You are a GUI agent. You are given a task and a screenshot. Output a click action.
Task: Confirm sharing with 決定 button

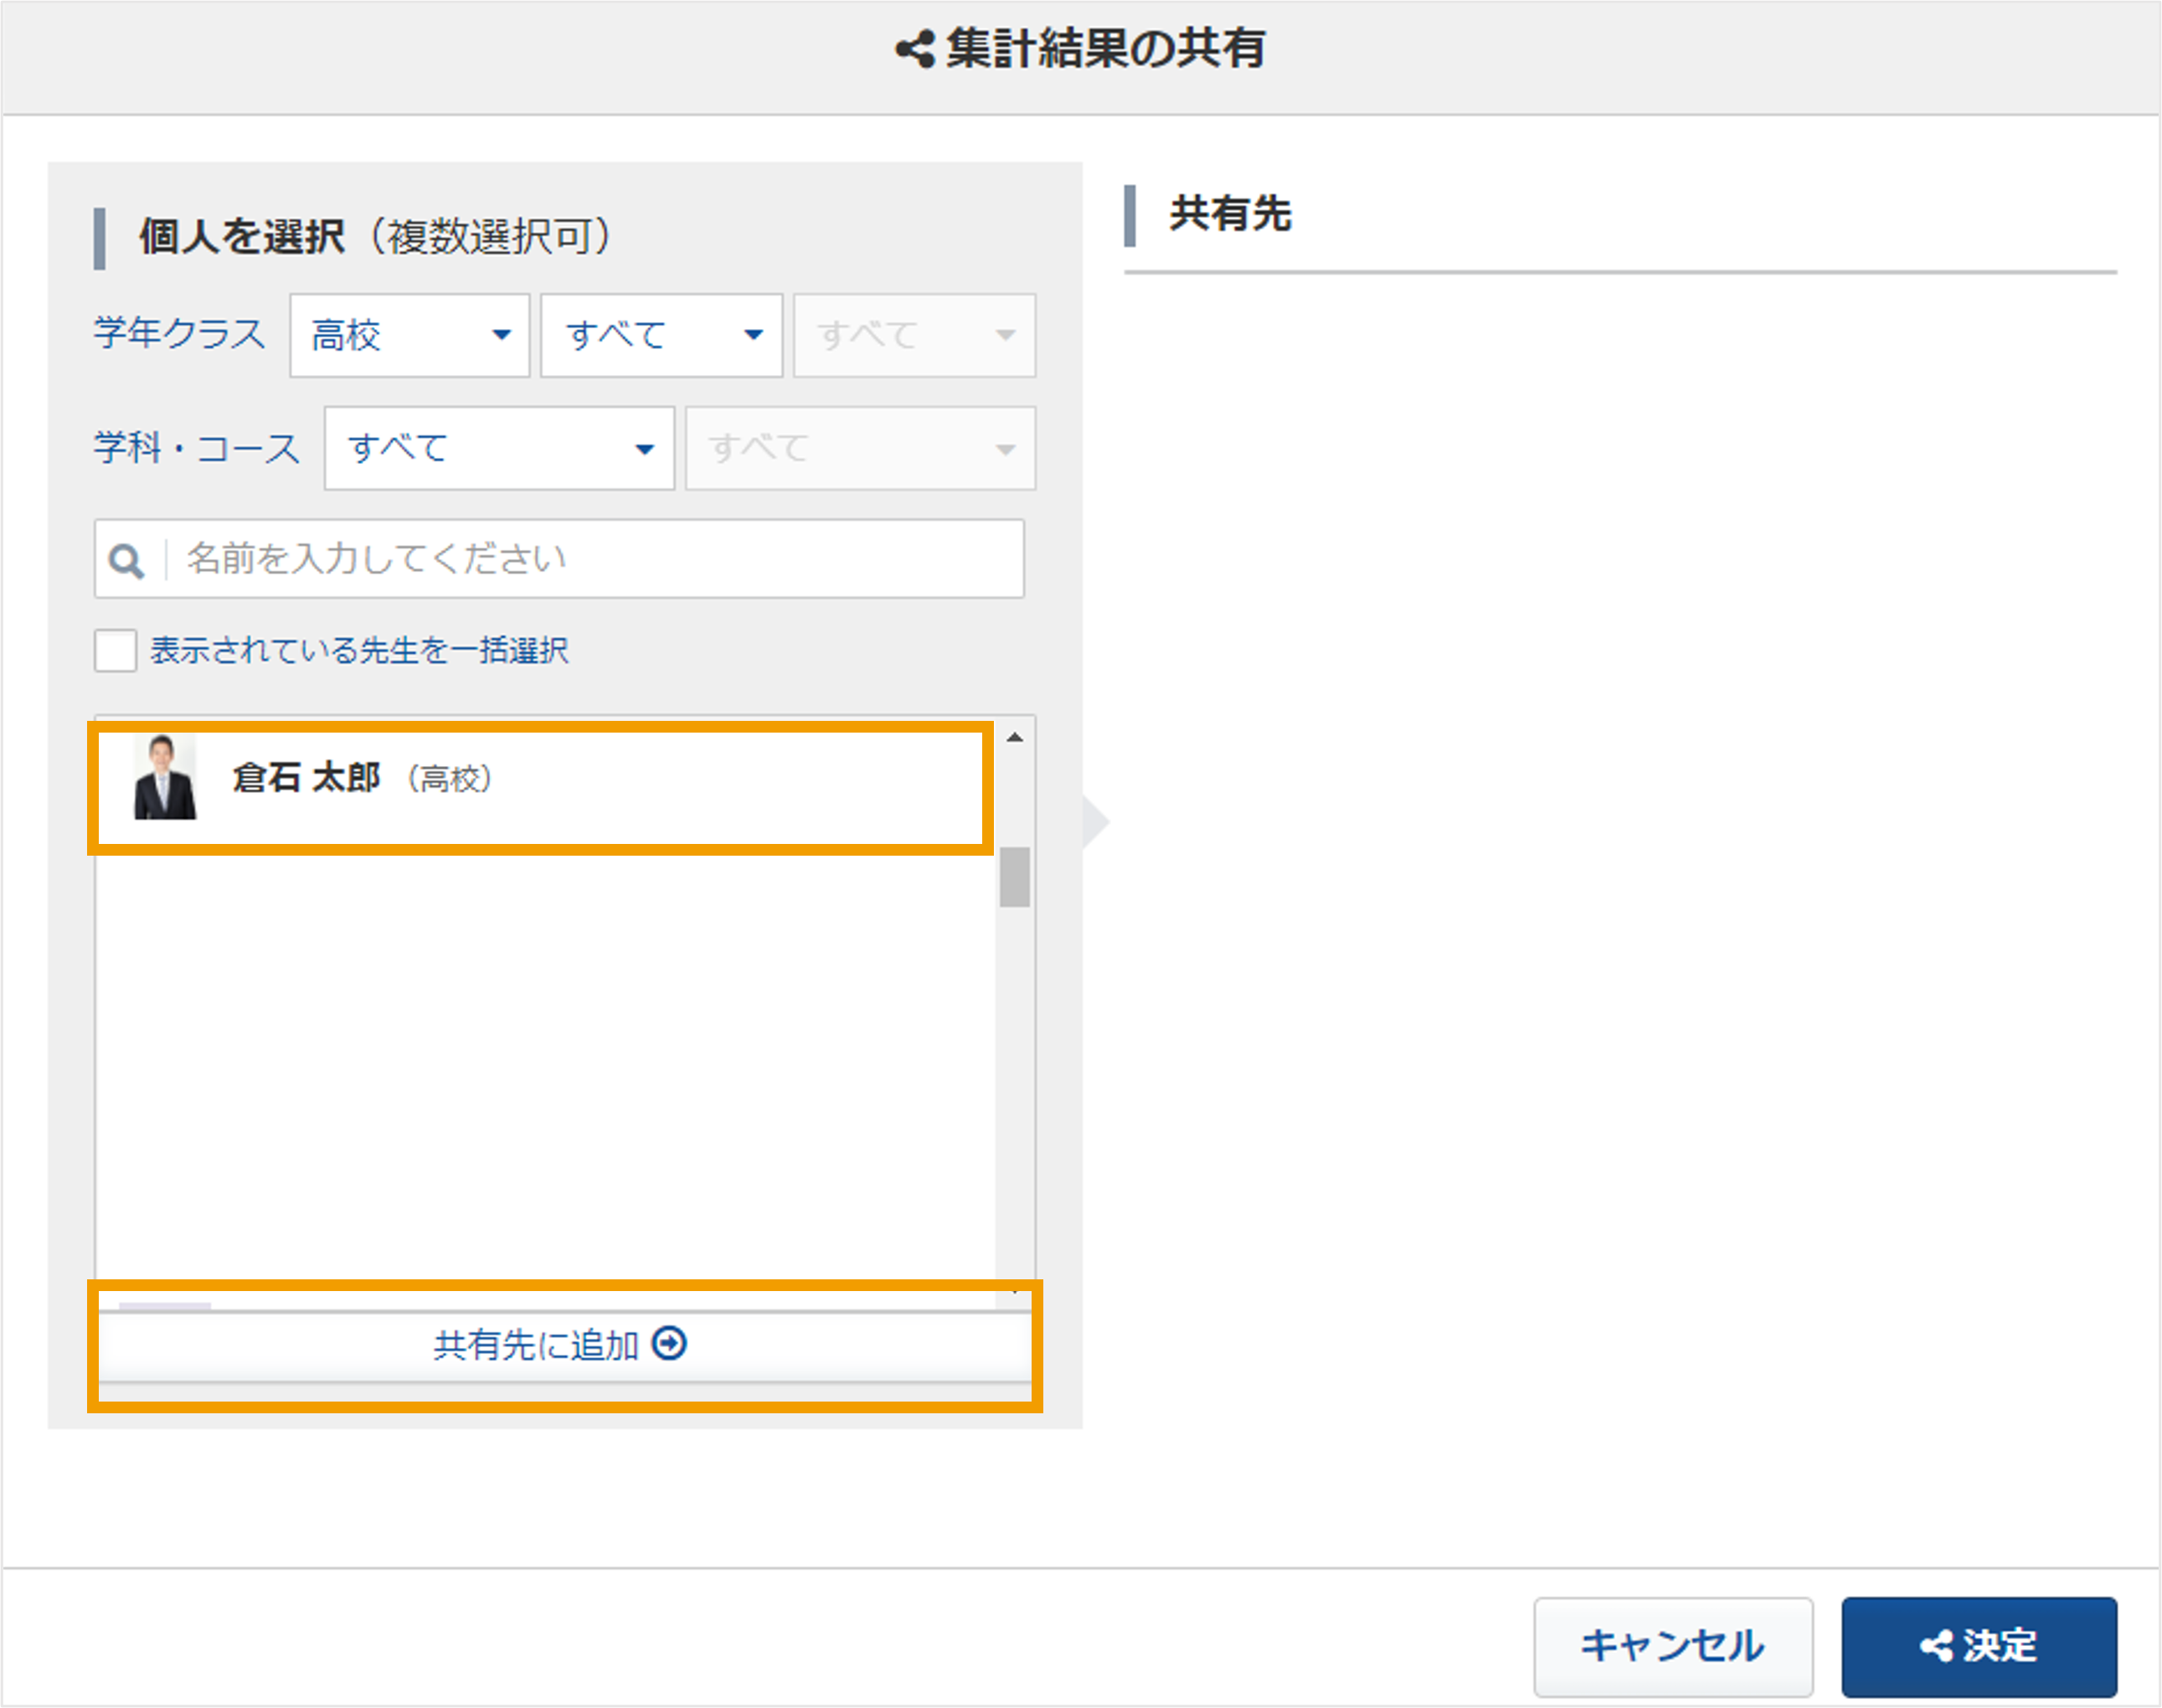tap(1979, 1645)
